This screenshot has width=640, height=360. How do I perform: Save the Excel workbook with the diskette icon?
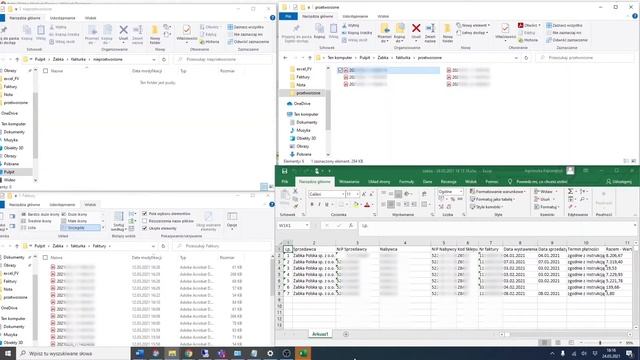284,171
